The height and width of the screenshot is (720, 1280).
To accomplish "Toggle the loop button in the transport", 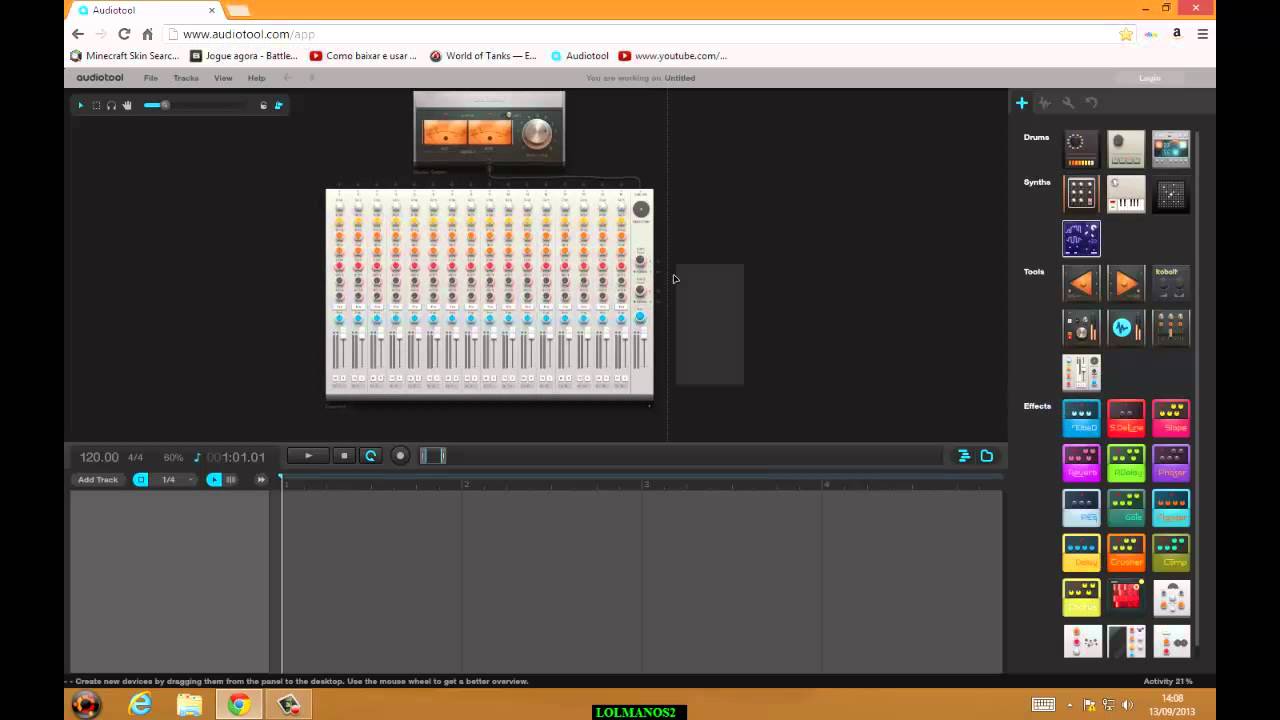I will [370, 456].
